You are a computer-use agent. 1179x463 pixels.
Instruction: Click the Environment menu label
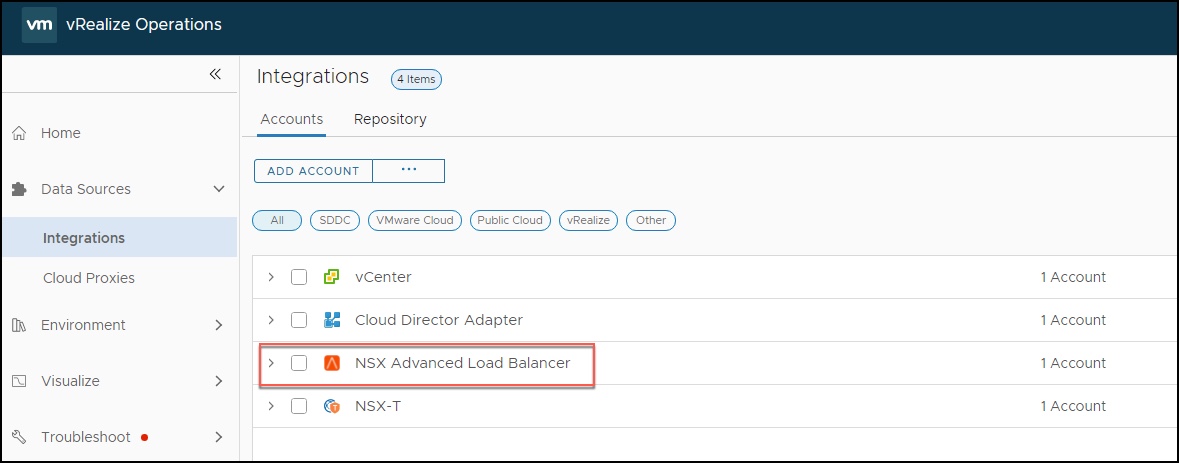click(83, 325)
